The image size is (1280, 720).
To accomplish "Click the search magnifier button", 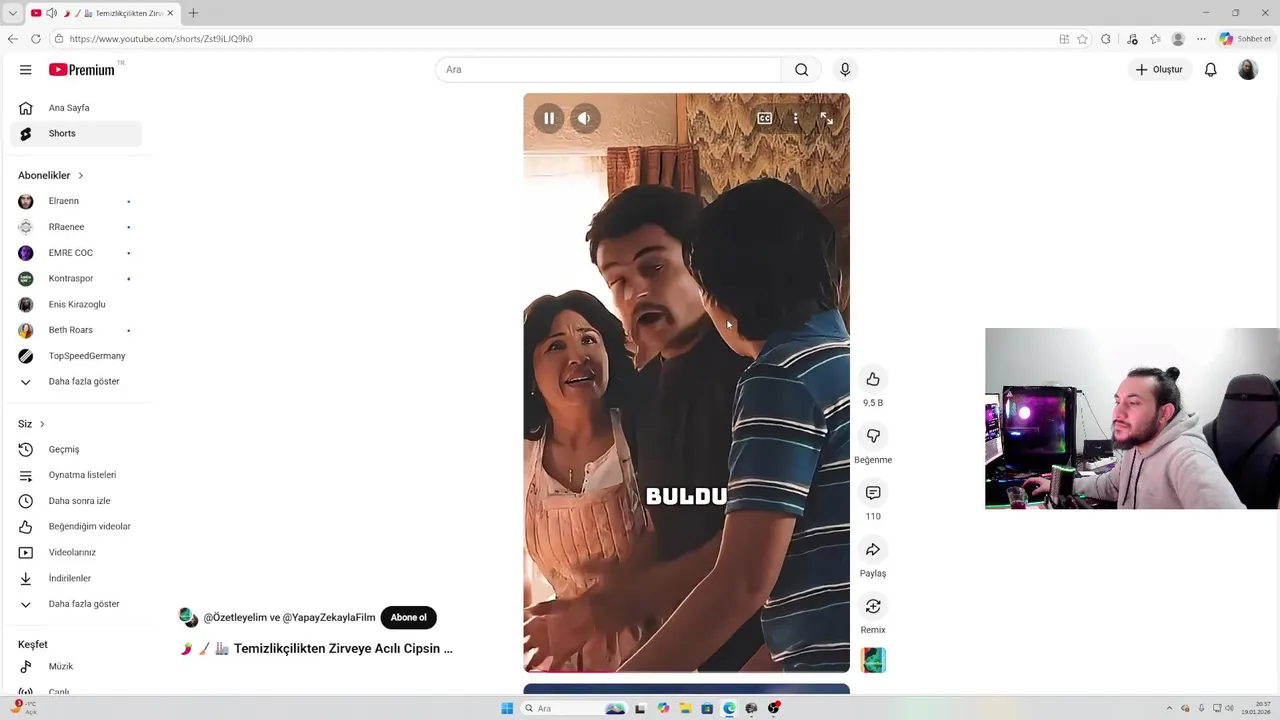I will 801,70.
